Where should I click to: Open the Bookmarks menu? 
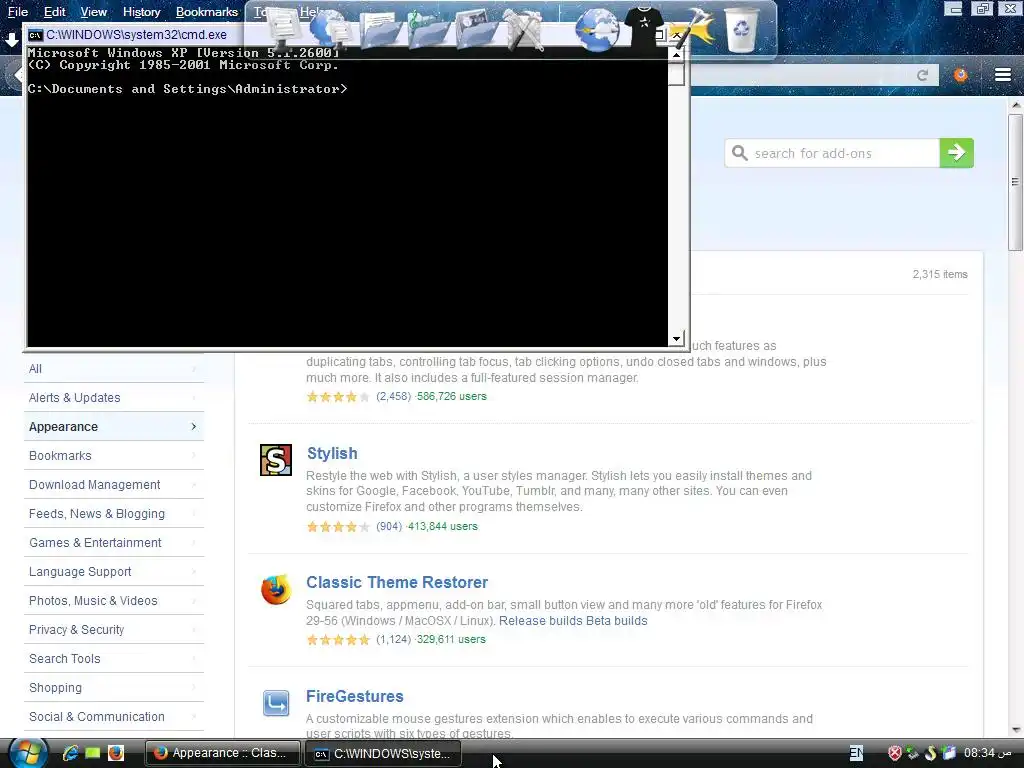(x=206, y=12)
